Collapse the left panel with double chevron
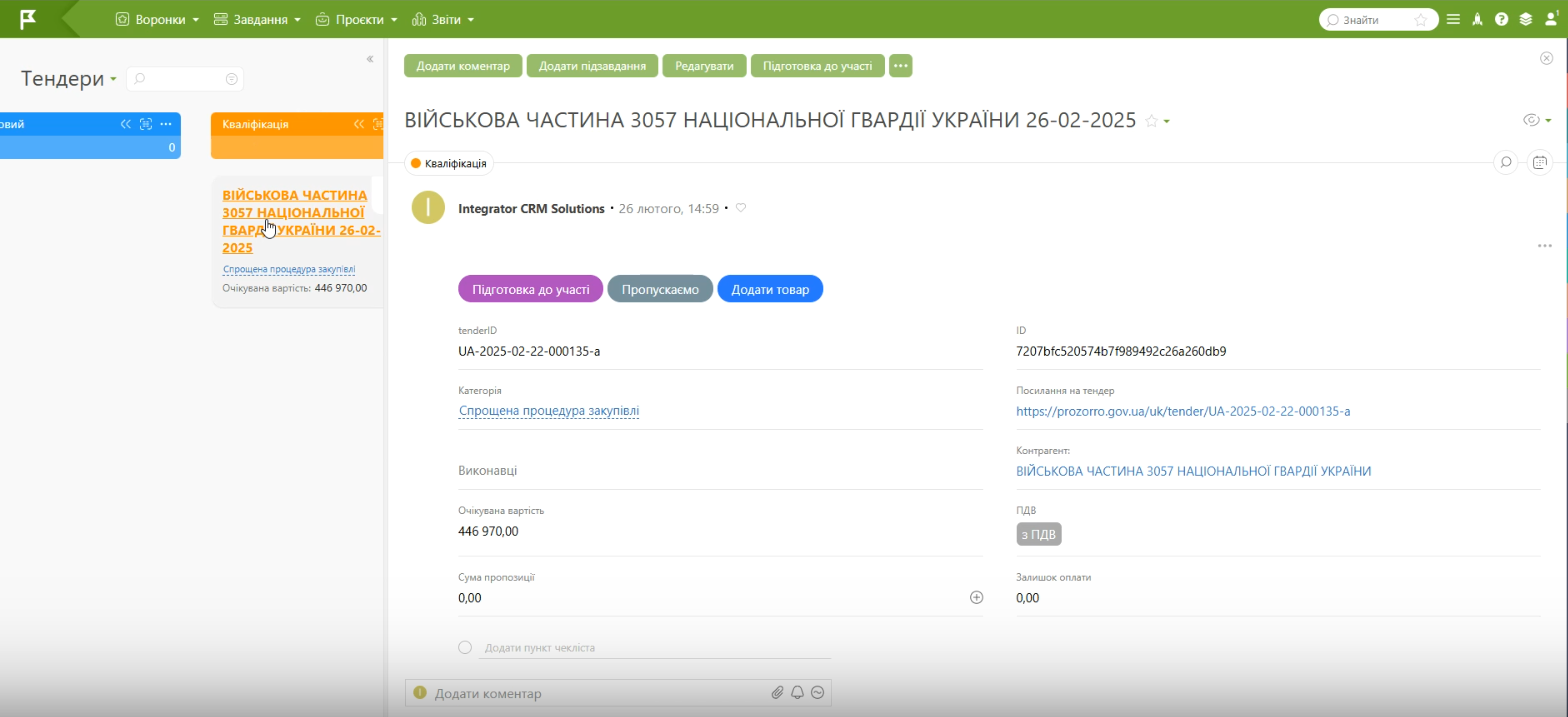Image resolution: width=1568 pixels, height=717 pixels. click(x=370, y=59)
